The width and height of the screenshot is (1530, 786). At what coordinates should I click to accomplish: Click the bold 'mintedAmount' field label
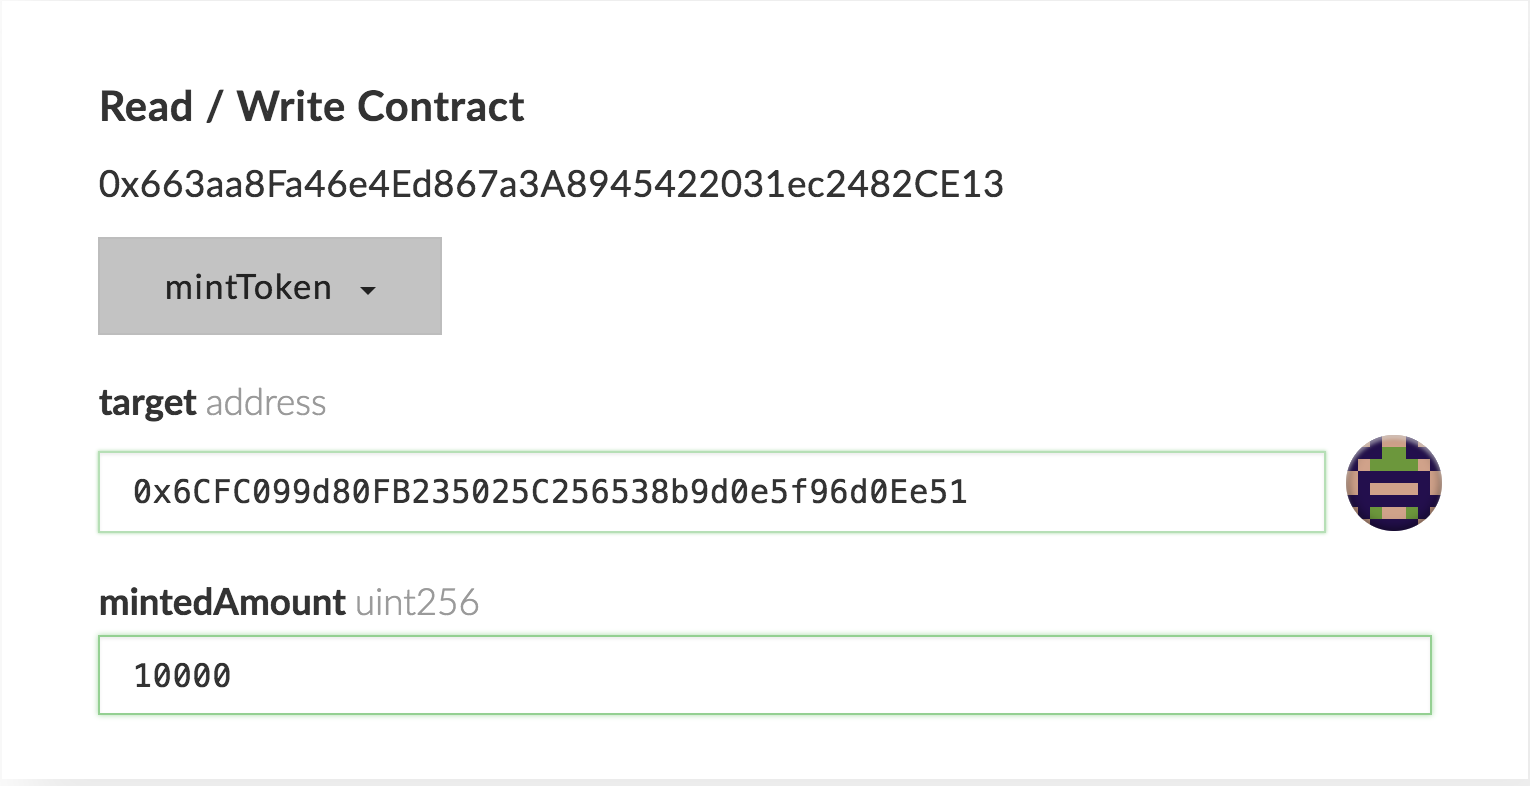222,603
